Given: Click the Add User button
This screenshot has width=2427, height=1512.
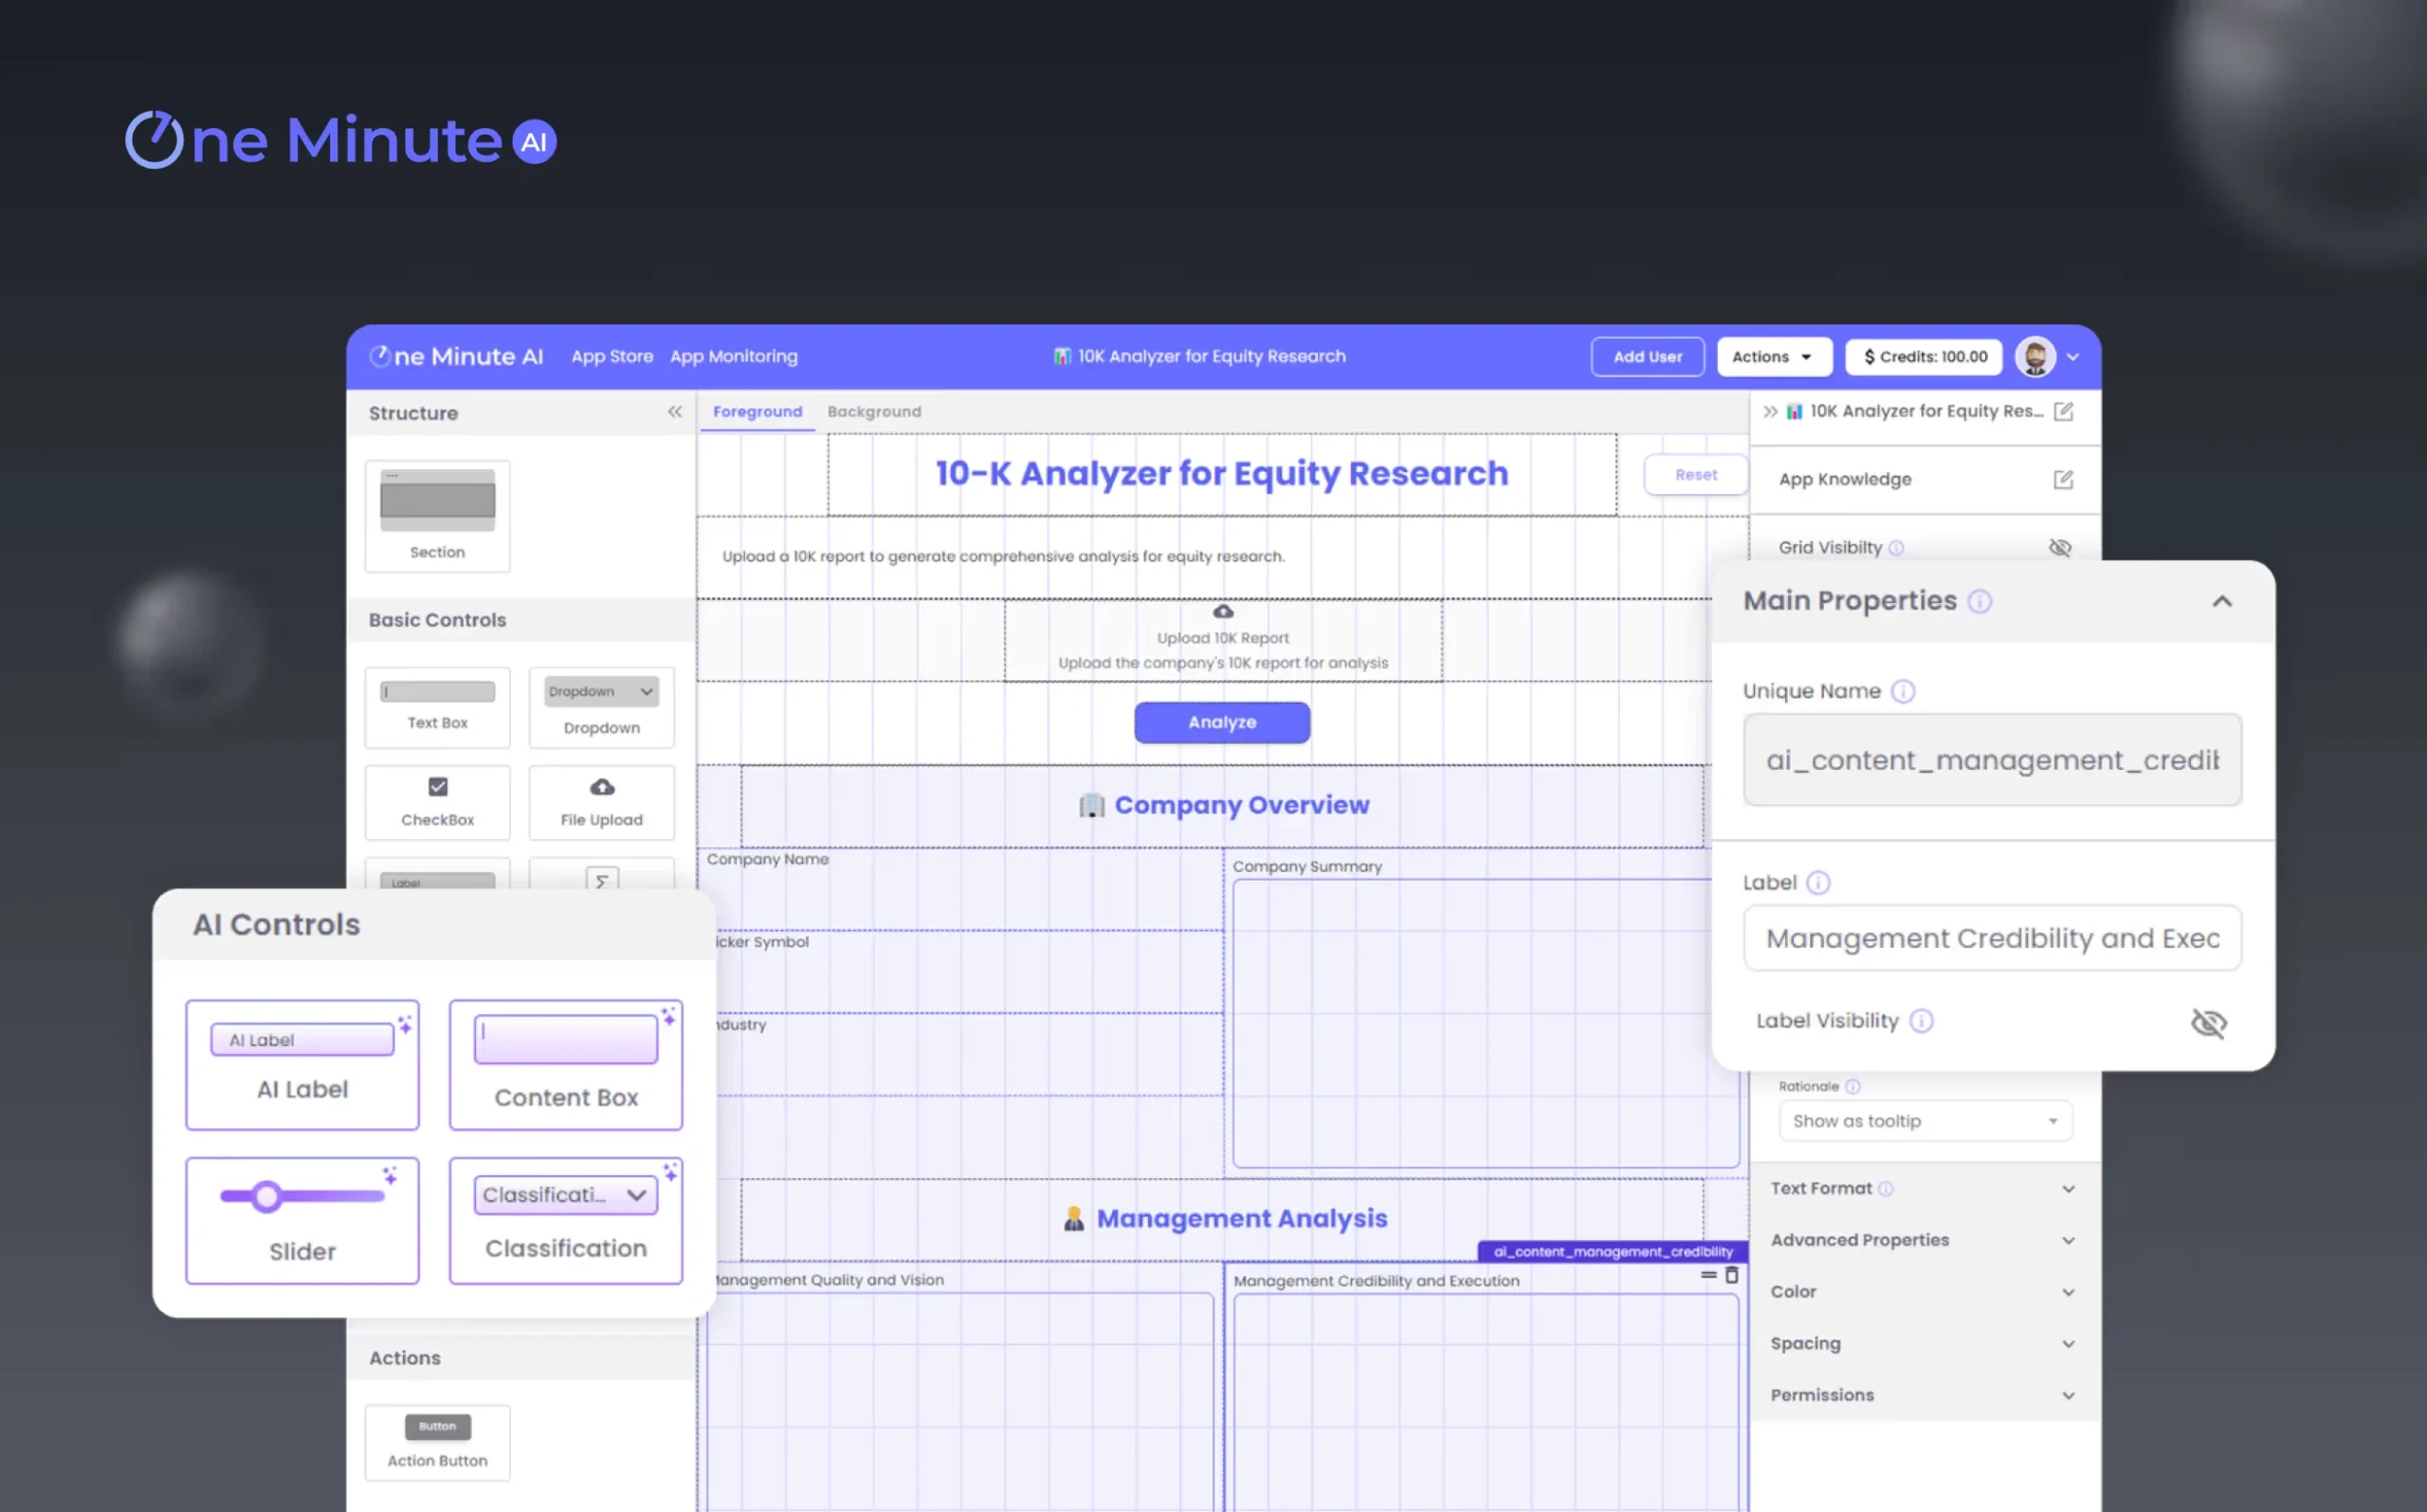Looking at the screenshot, I should (x=1647, y=357).
